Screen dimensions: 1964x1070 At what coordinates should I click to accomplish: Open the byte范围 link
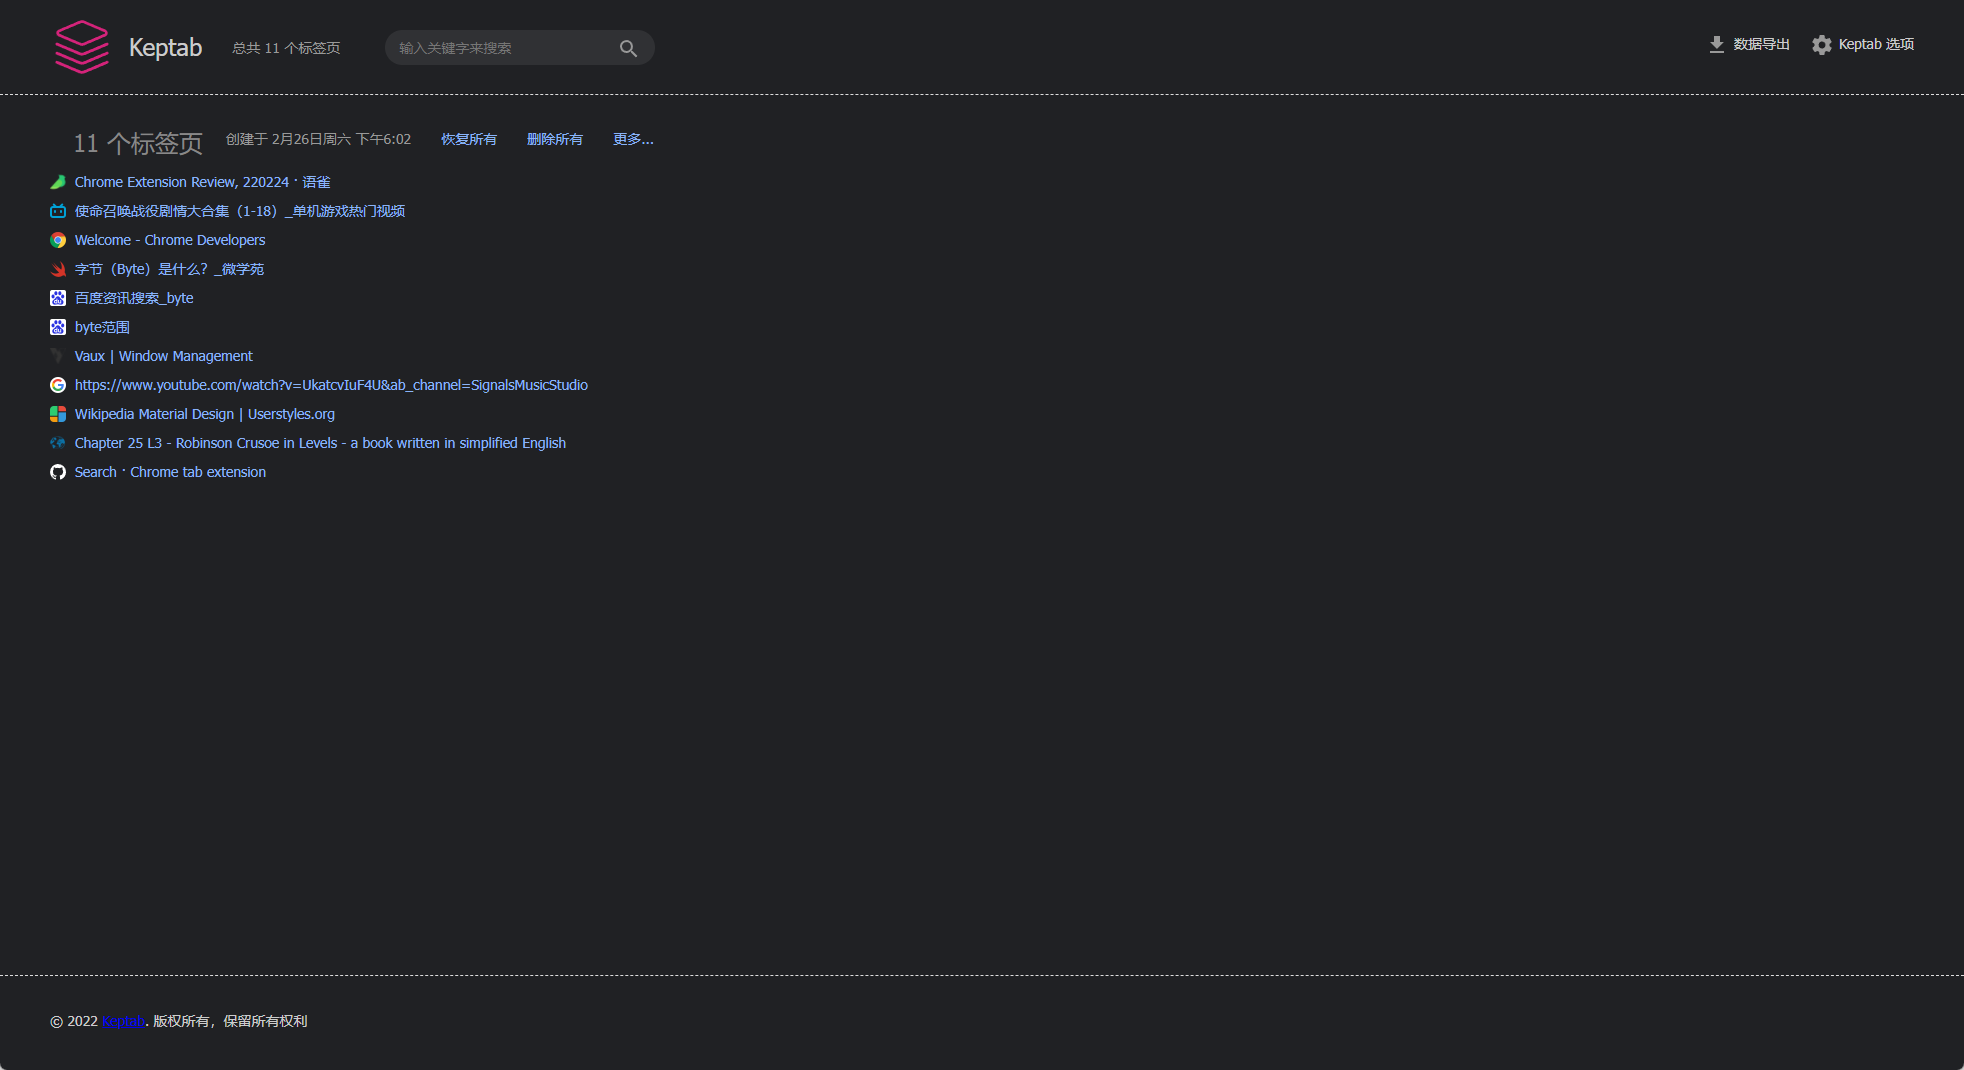pos(102,327)
